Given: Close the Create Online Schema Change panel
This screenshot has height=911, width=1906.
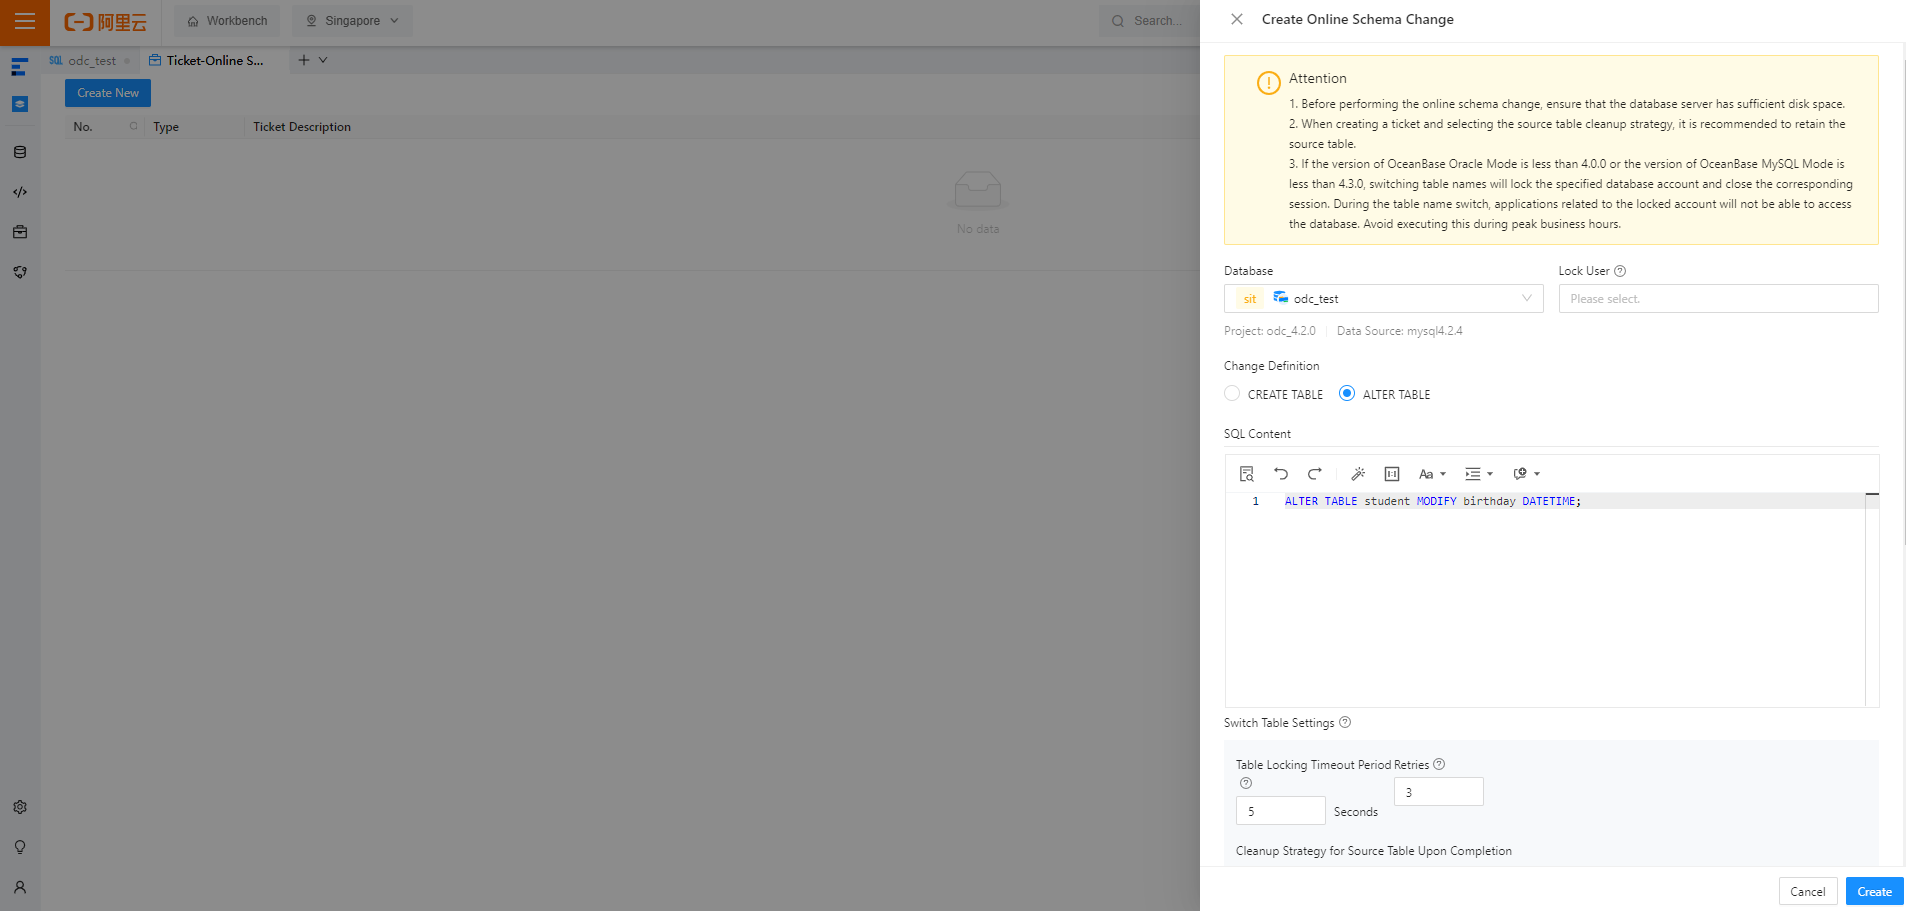Looking at the screenshot, I should (x=1237, y=19).
